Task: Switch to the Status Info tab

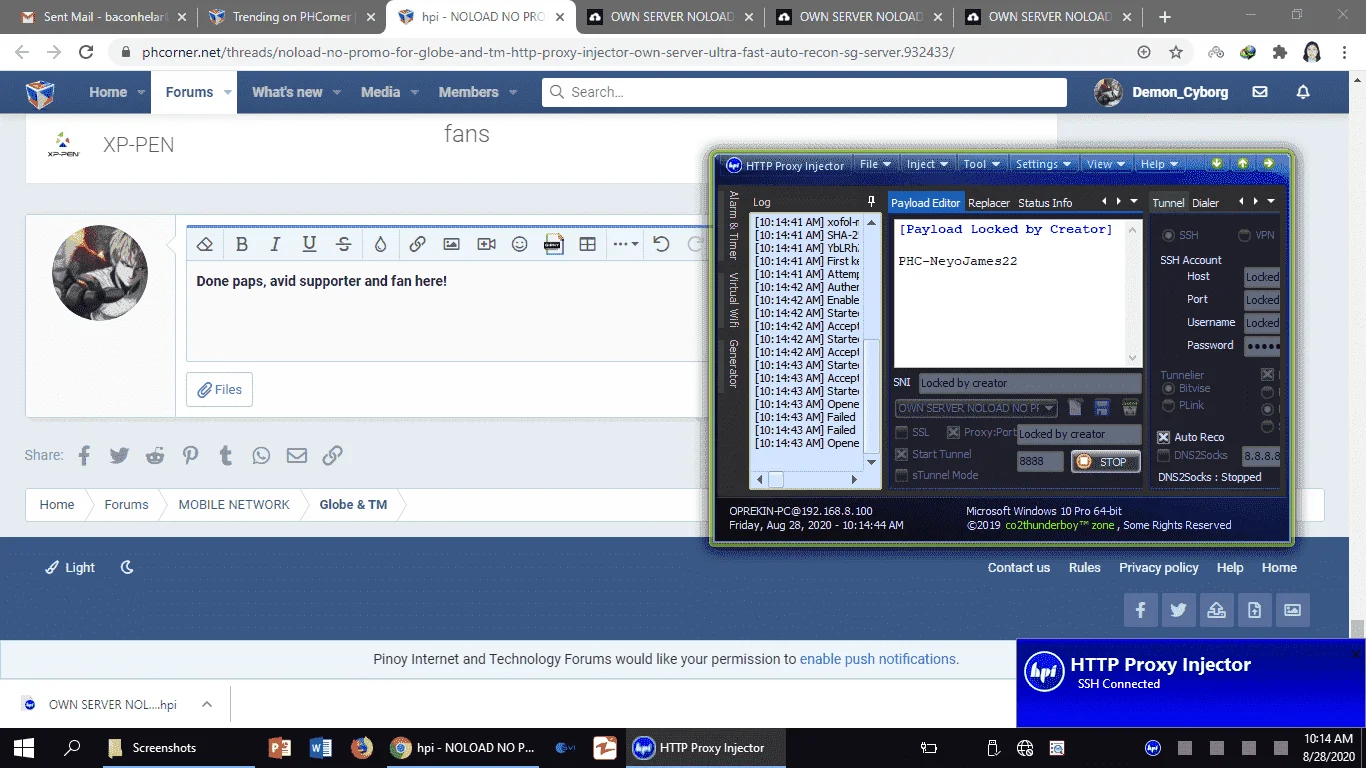Action: click(1045, 203)
